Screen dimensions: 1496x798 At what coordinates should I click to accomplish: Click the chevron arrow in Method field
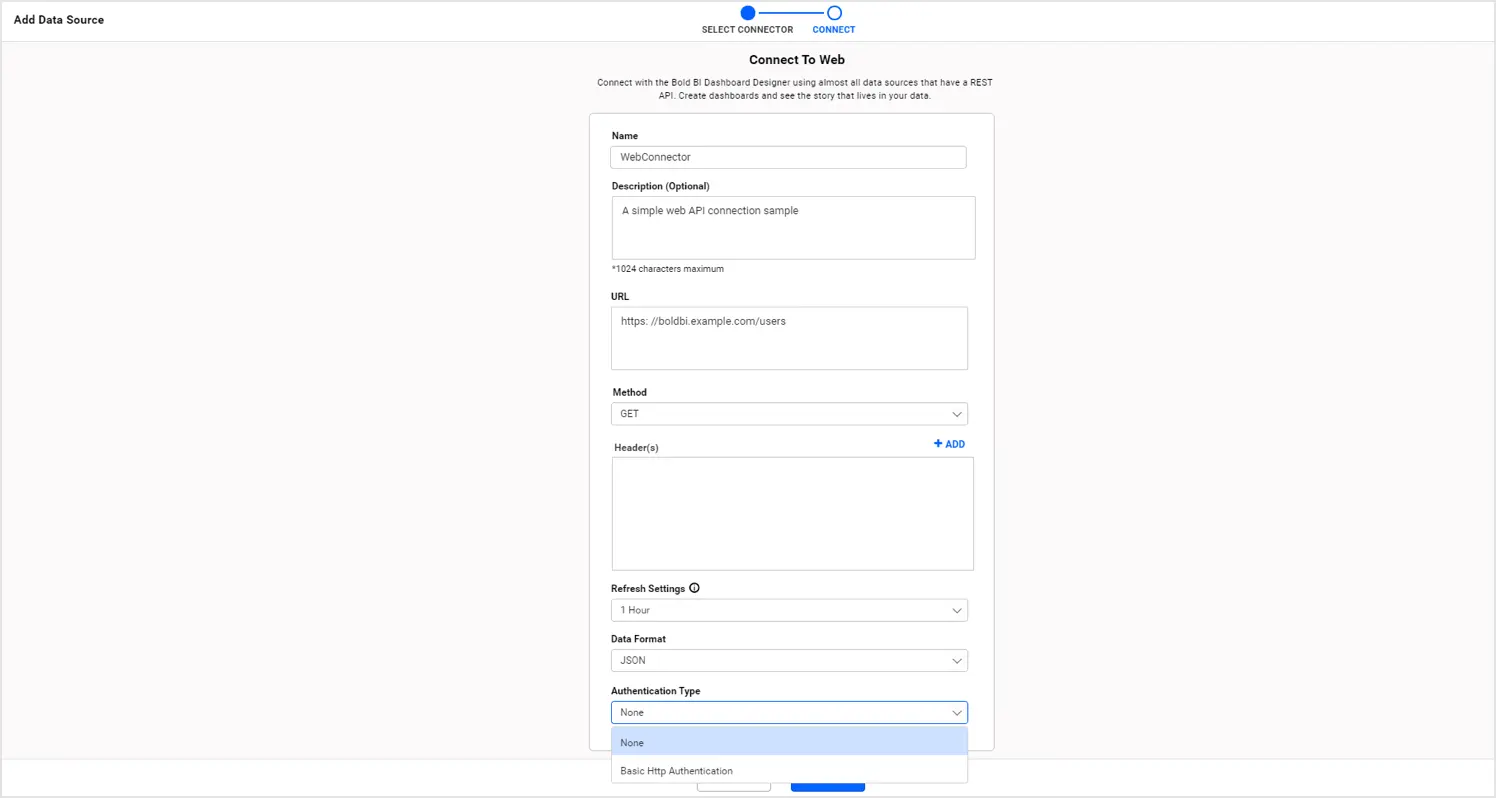coord(957,414)
